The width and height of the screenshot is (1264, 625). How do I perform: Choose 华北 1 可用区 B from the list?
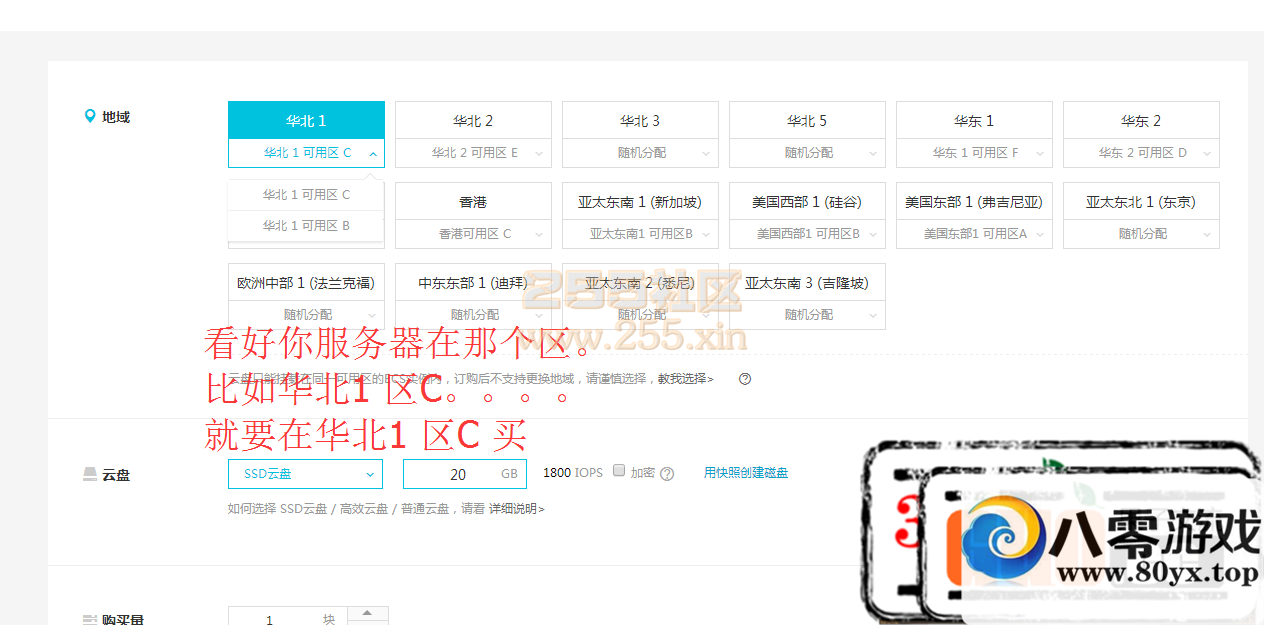click(x=306, y=226)
